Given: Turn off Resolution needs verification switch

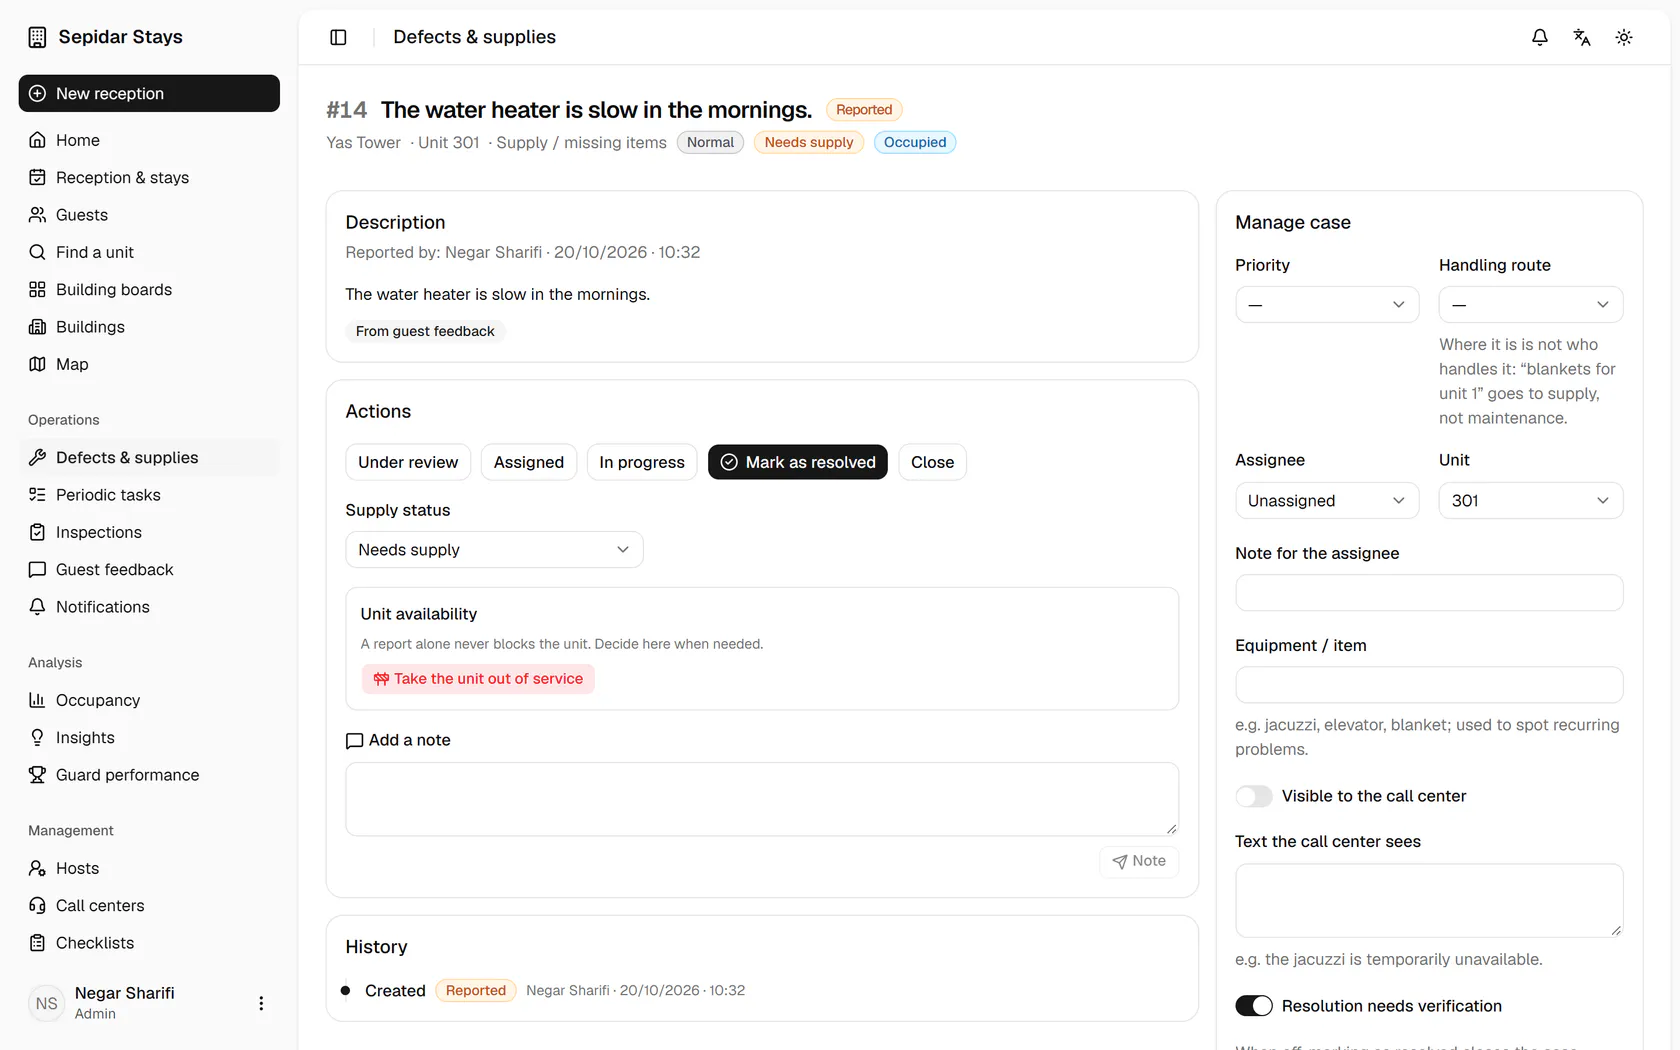Looking at the screenshot, I should coord(1254,1006).
